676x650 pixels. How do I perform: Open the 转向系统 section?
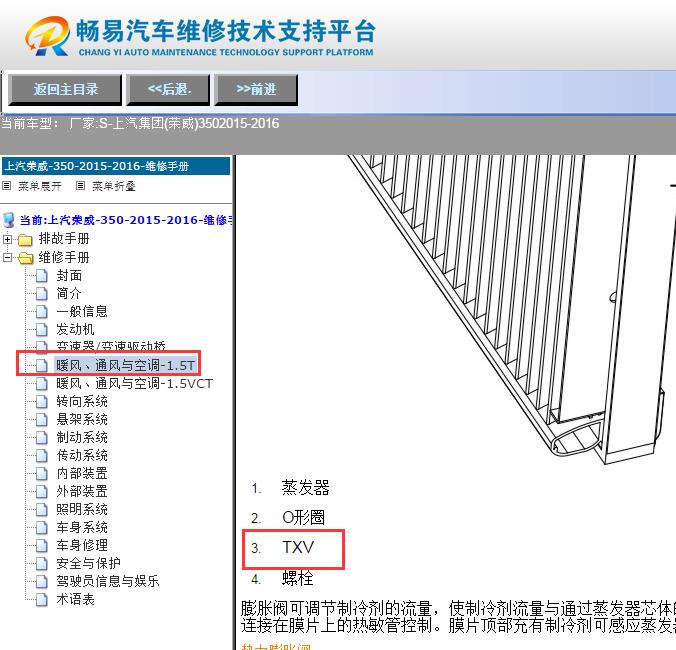pos(82,402)
